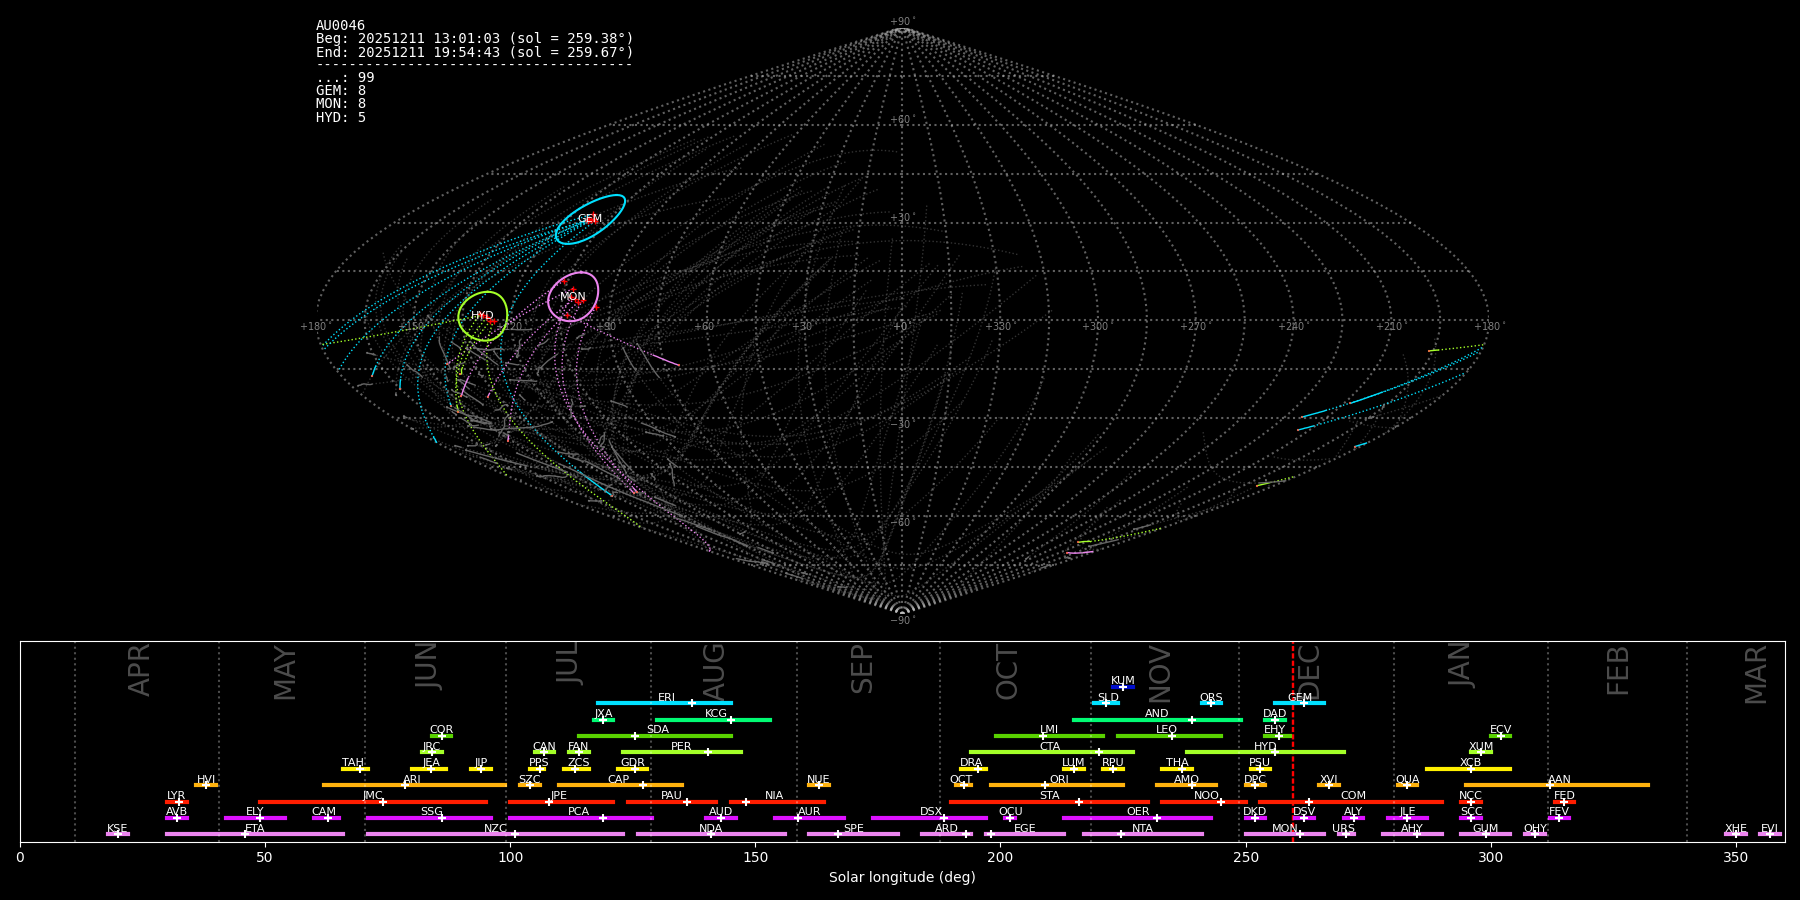
Task: Click the QUA label in timeline
Action: 1407,780
